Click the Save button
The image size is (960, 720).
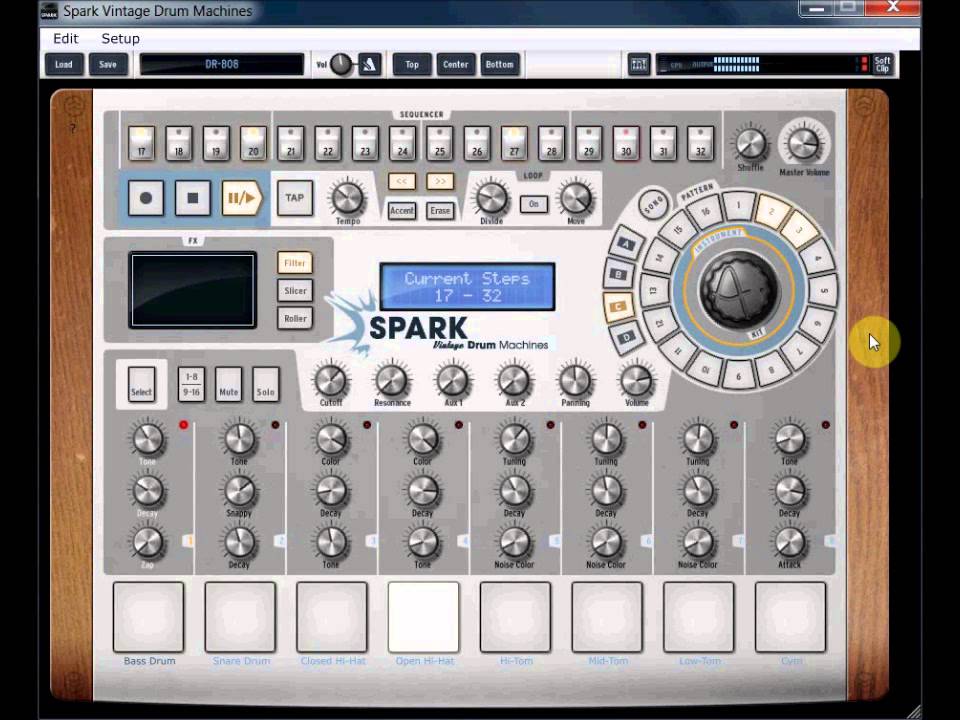pyautogui.click(x=108, y=64)
